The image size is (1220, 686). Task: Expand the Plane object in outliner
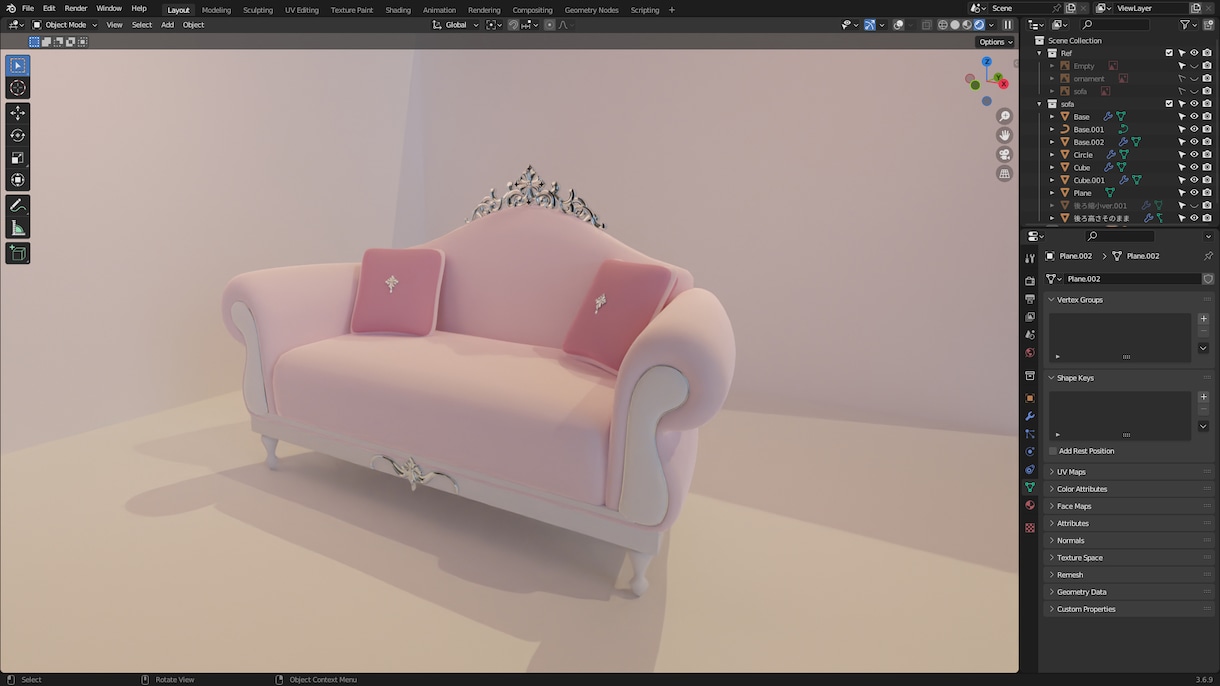pos(1052,193)
